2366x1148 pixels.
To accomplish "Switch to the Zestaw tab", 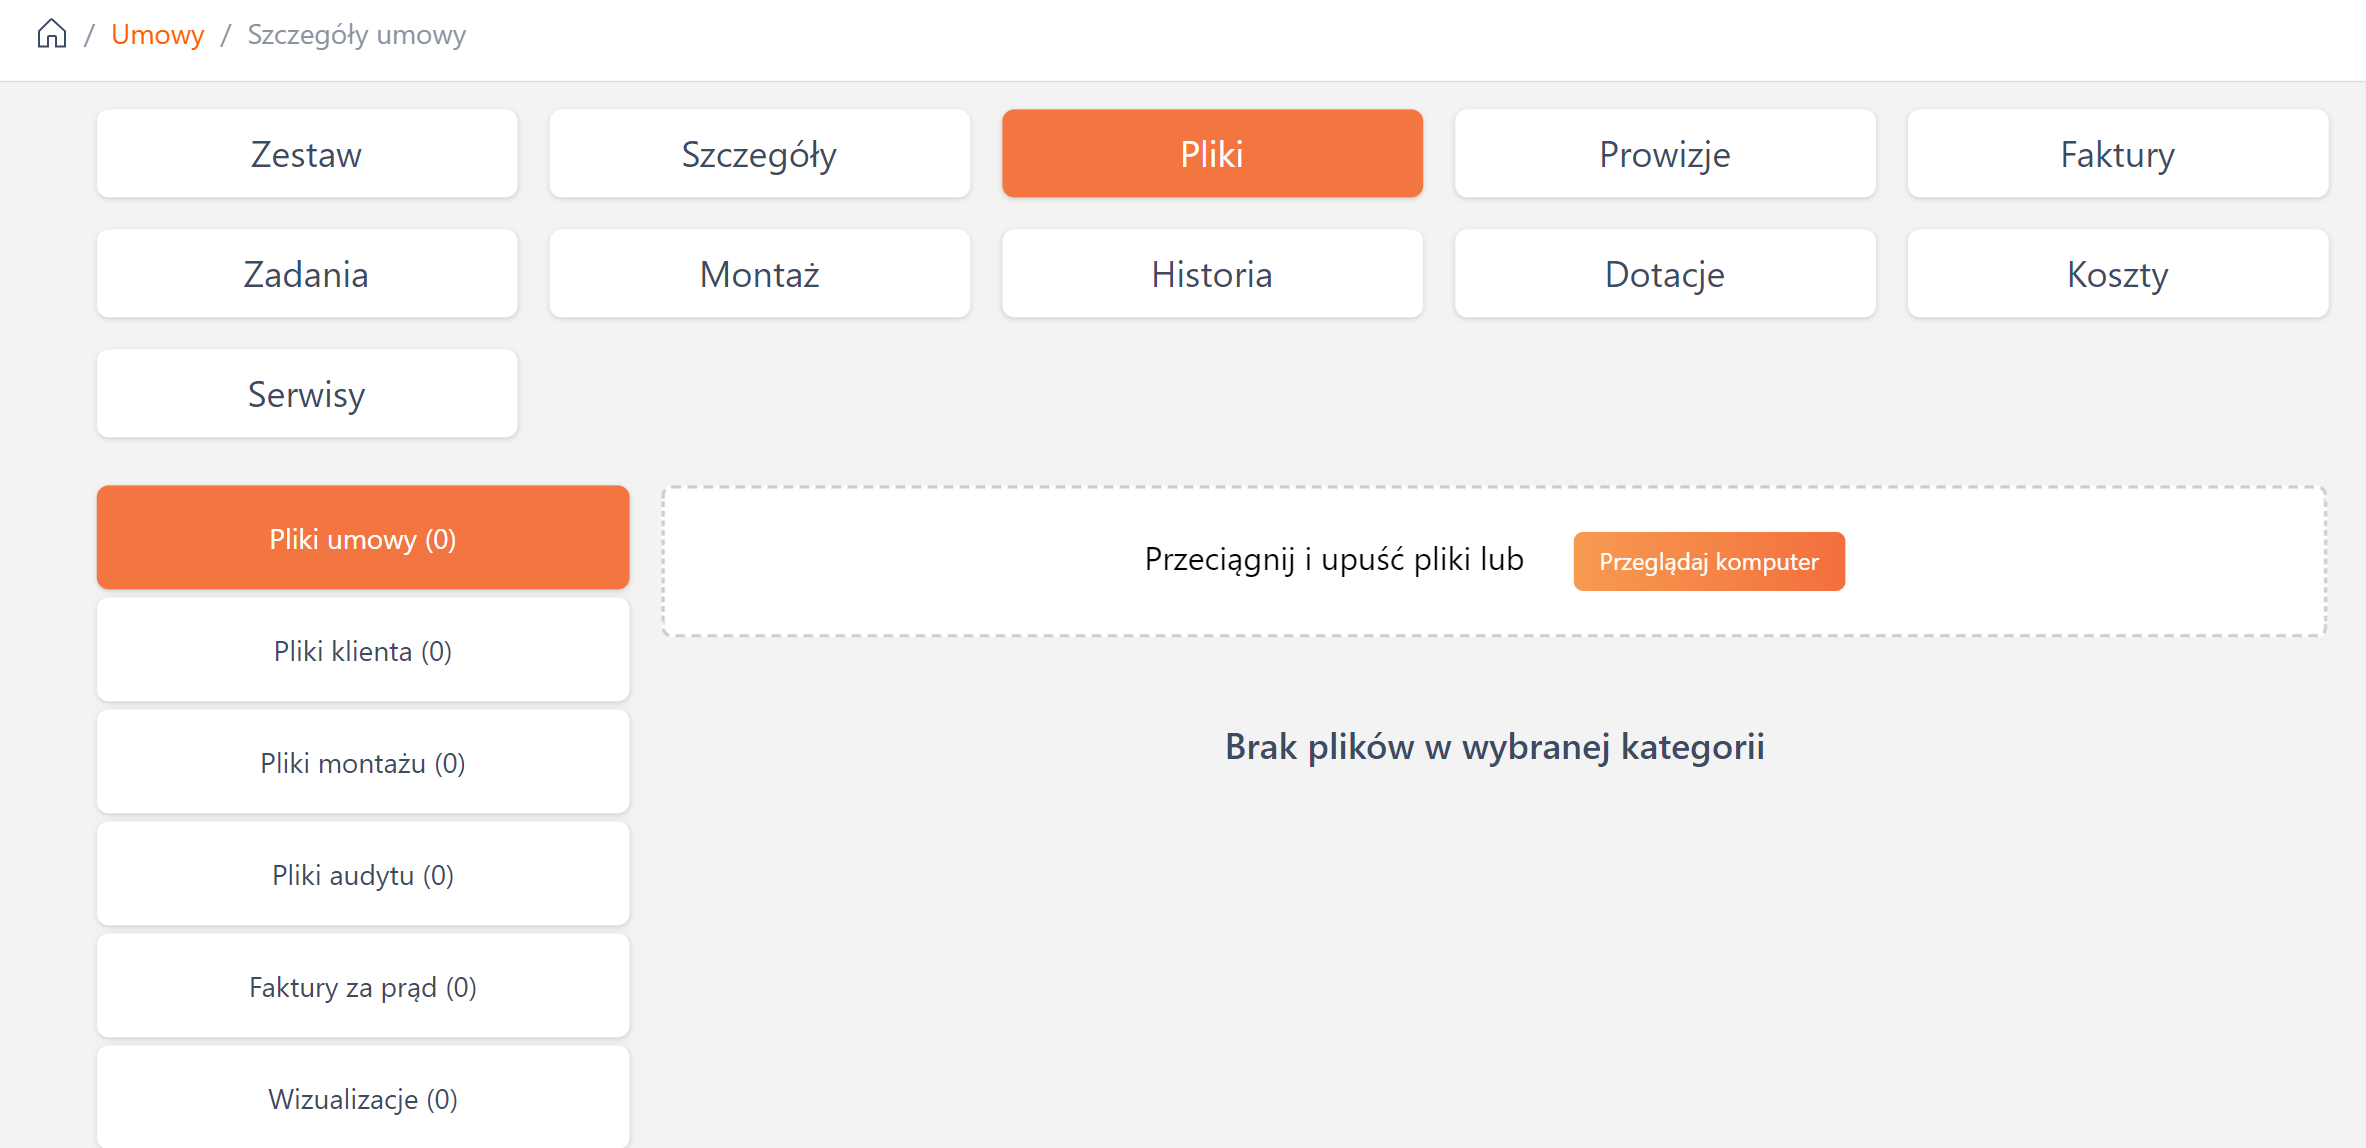I will [x=306, y=154].
